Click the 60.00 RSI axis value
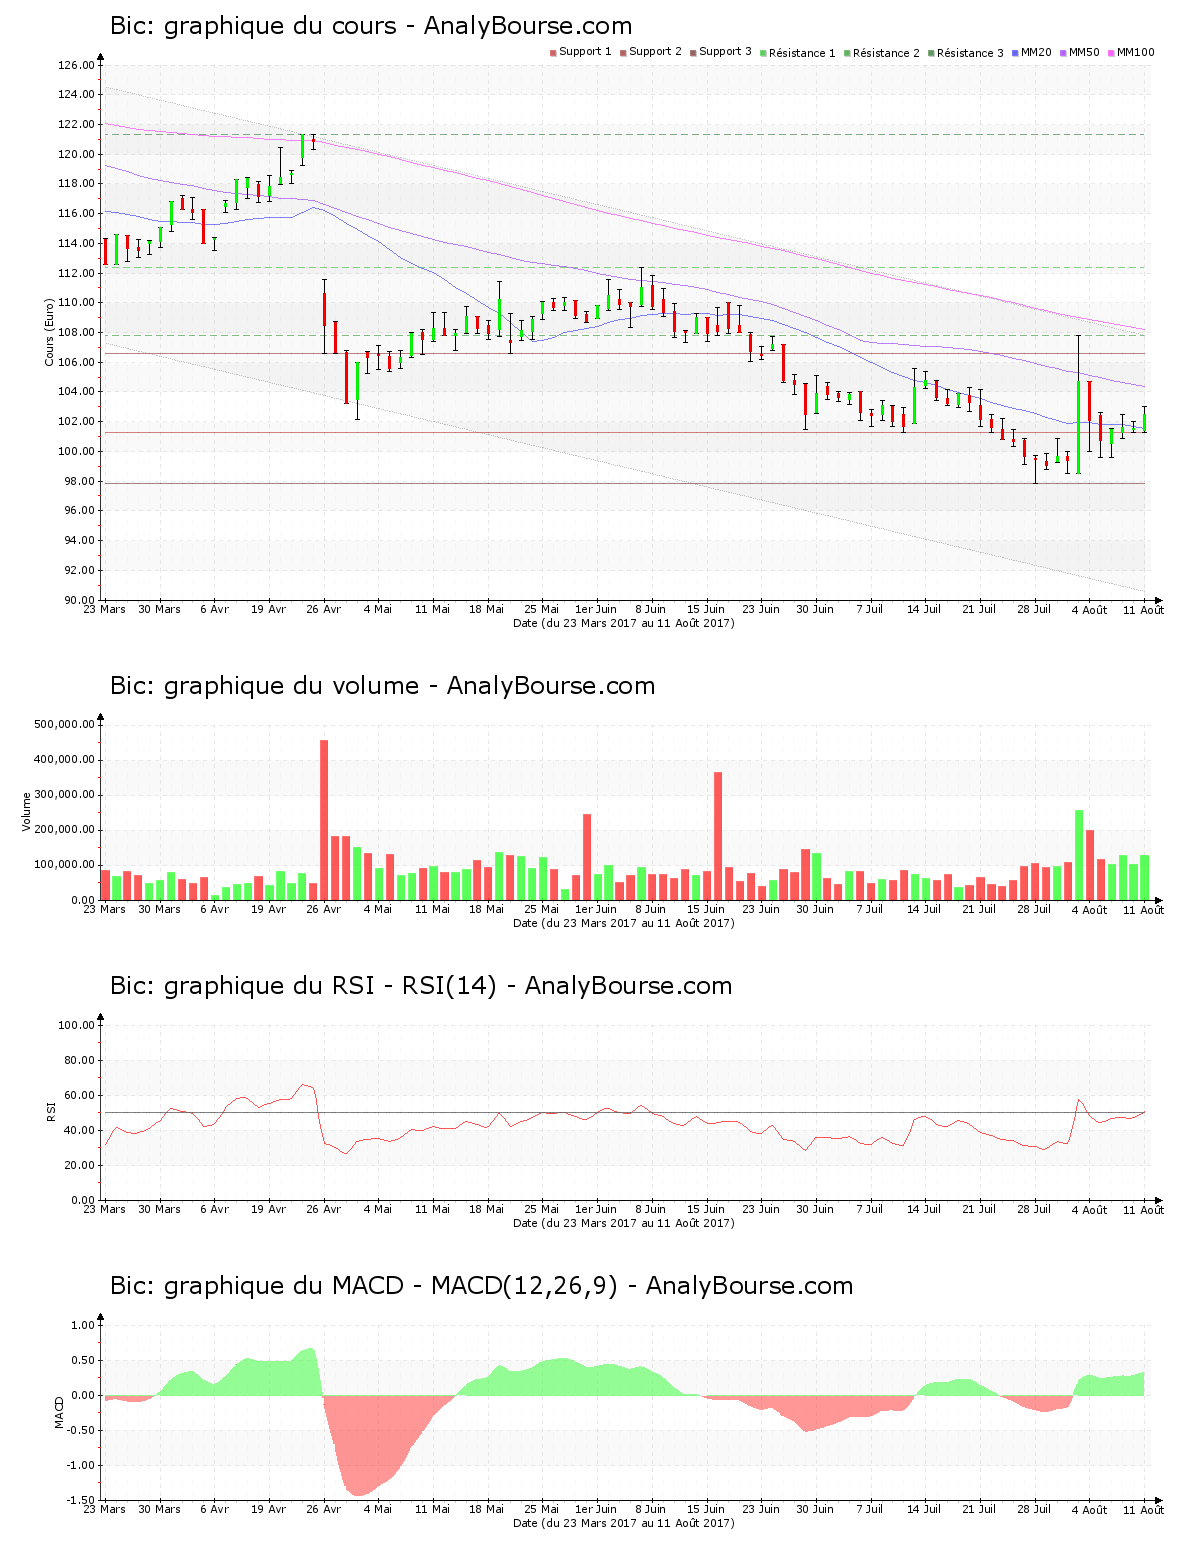 coord(79,1095)
